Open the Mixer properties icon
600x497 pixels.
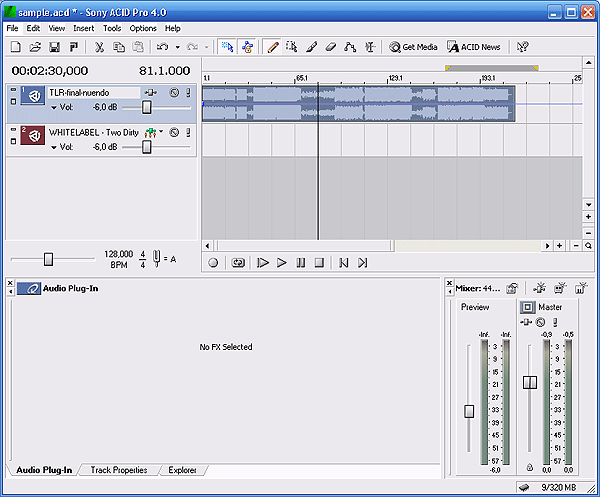tap(511, 288)
